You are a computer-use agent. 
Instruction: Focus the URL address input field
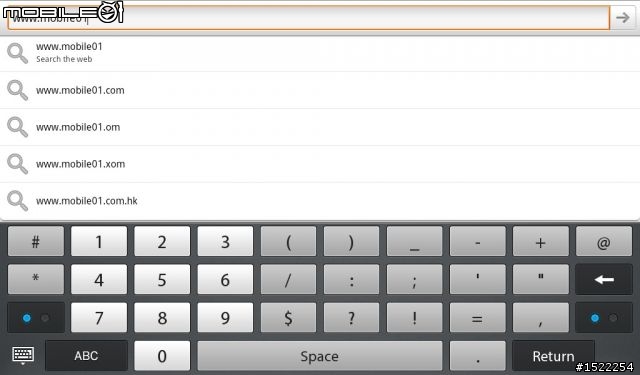pos(309,18)
